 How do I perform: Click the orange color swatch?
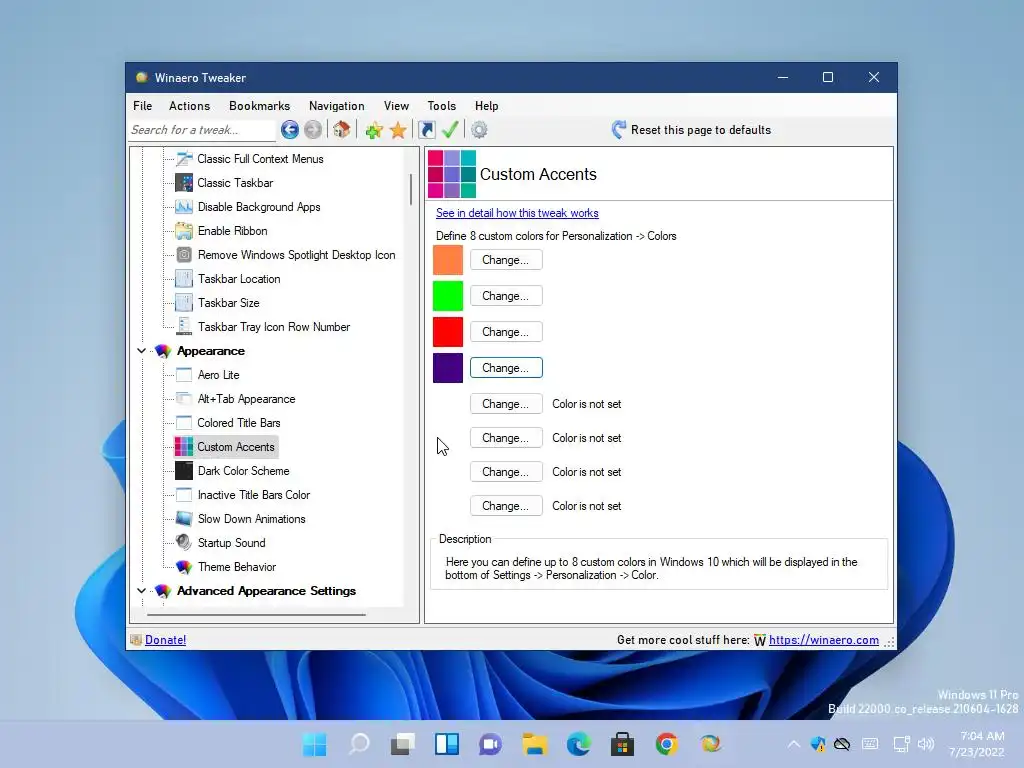pos(448,260)
